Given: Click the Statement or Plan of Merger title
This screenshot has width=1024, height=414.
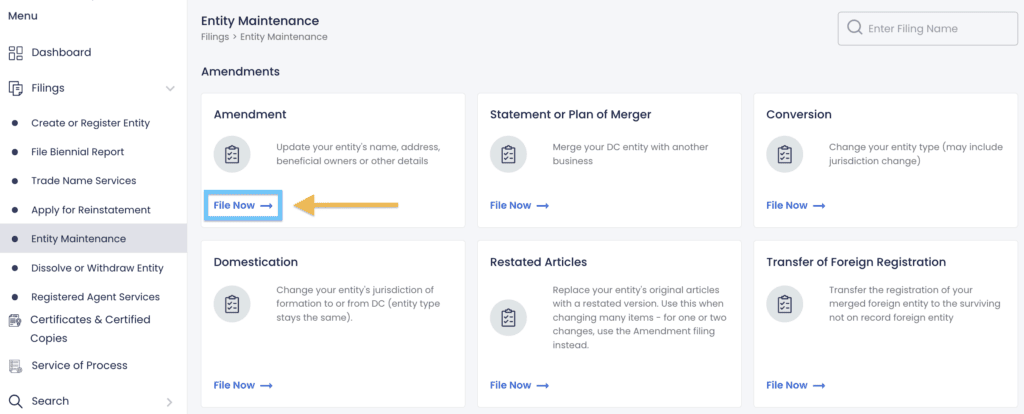Looking at the screenshot, I should [x=570, y=114].
